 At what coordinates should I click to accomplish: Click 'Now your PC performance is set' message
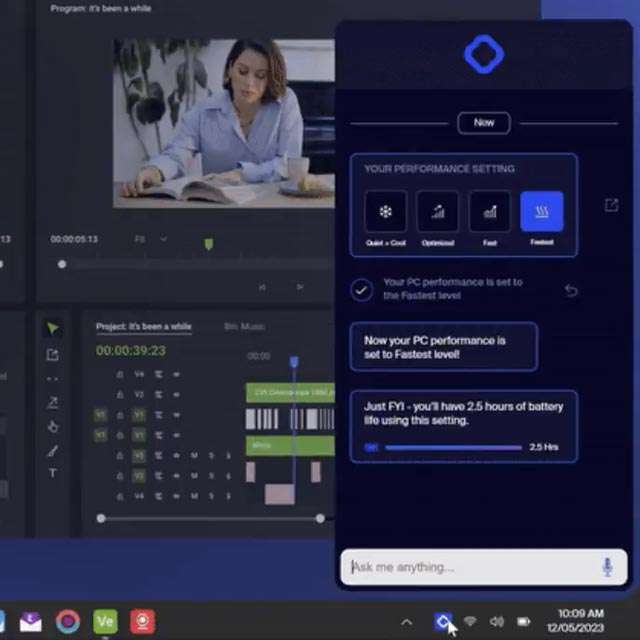coord(444,347)
